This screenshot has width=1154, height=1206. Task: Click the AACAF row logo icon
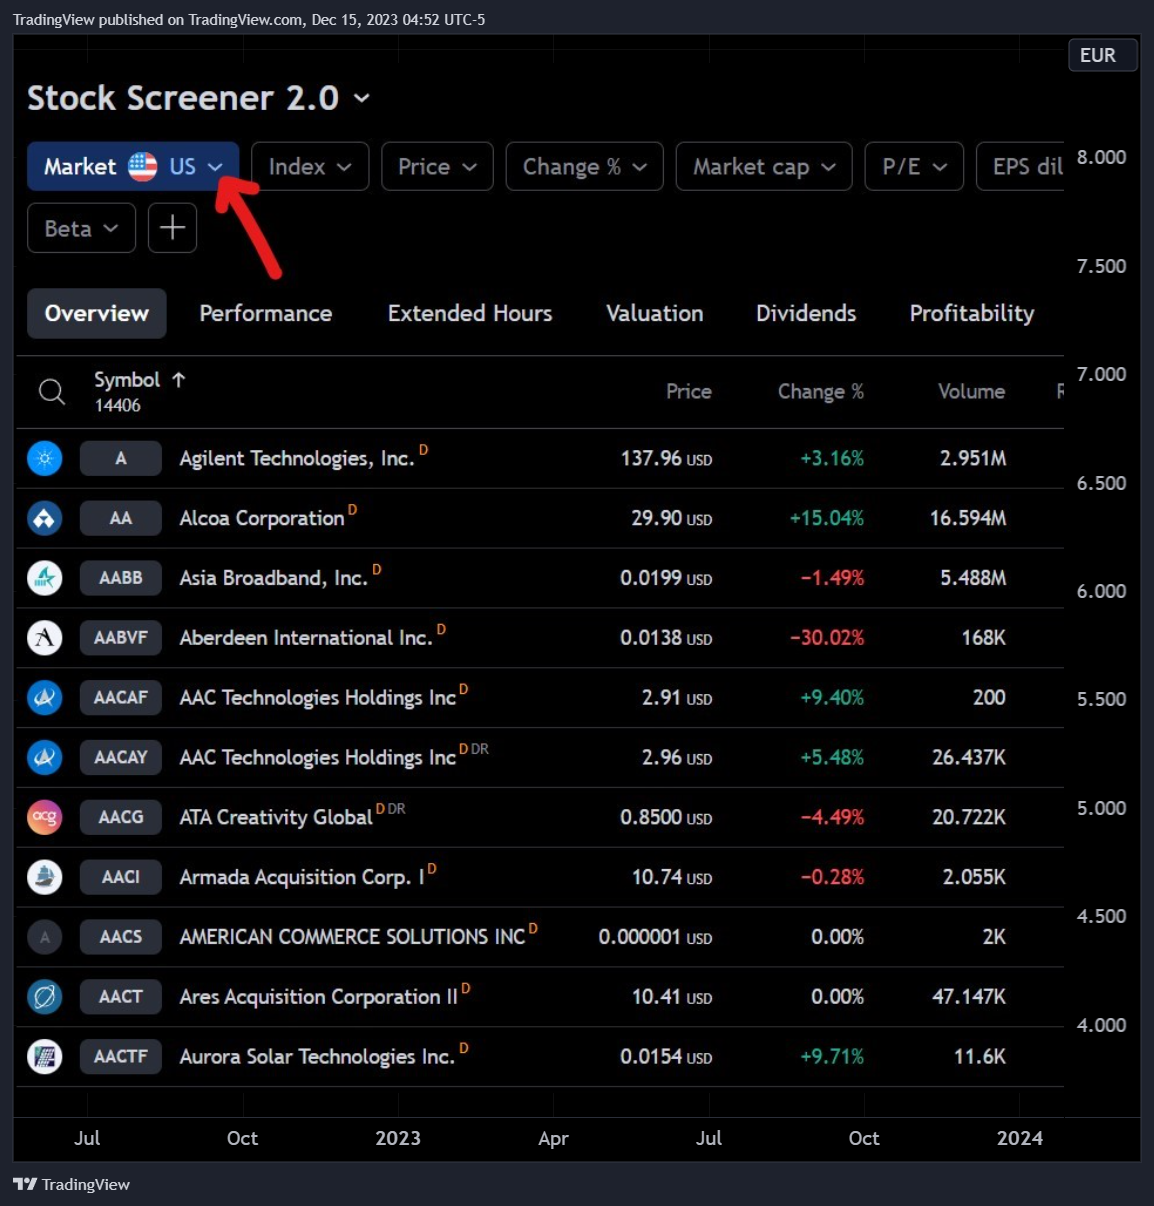(x=45, y=698)
